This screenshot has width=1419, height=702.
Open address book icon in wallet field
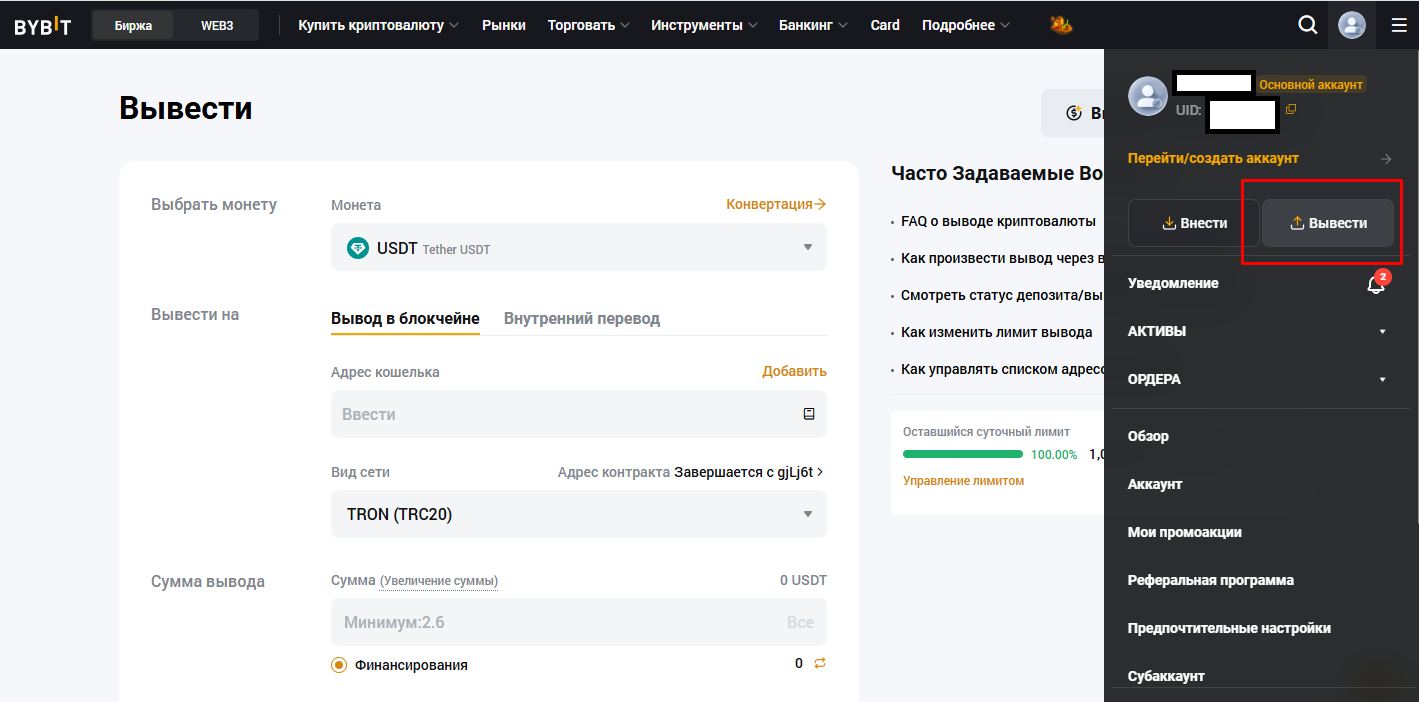[809, 414]
